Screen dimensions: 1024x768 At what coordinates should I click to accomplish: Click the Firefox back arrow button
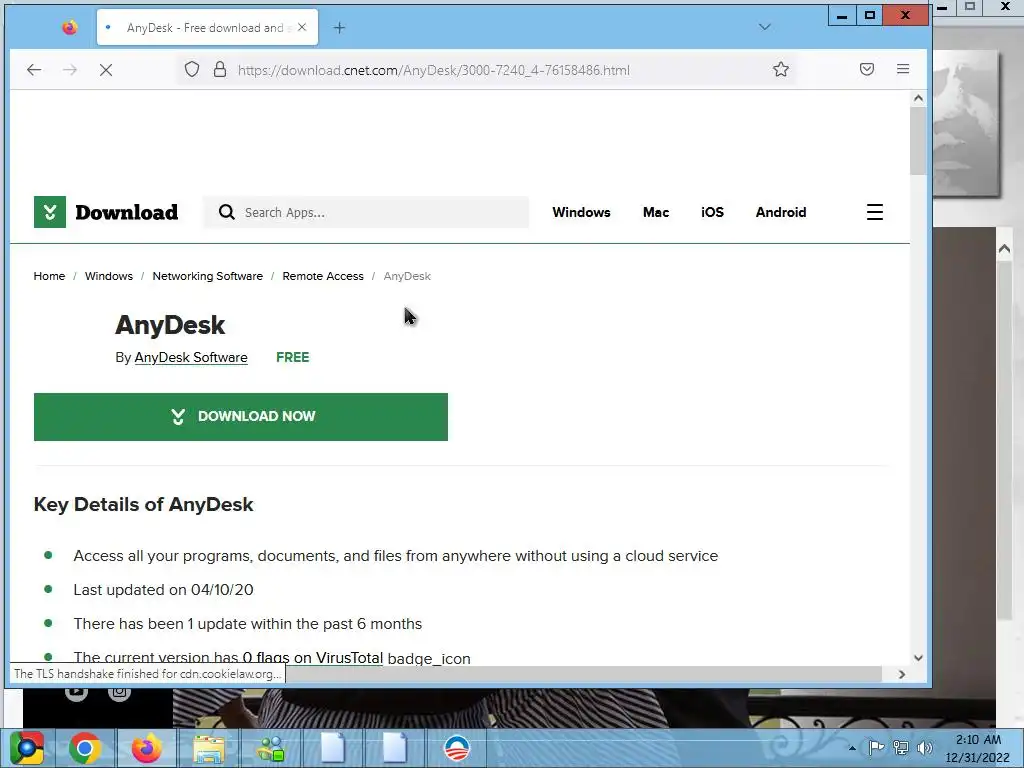click(x=34, y=70)
